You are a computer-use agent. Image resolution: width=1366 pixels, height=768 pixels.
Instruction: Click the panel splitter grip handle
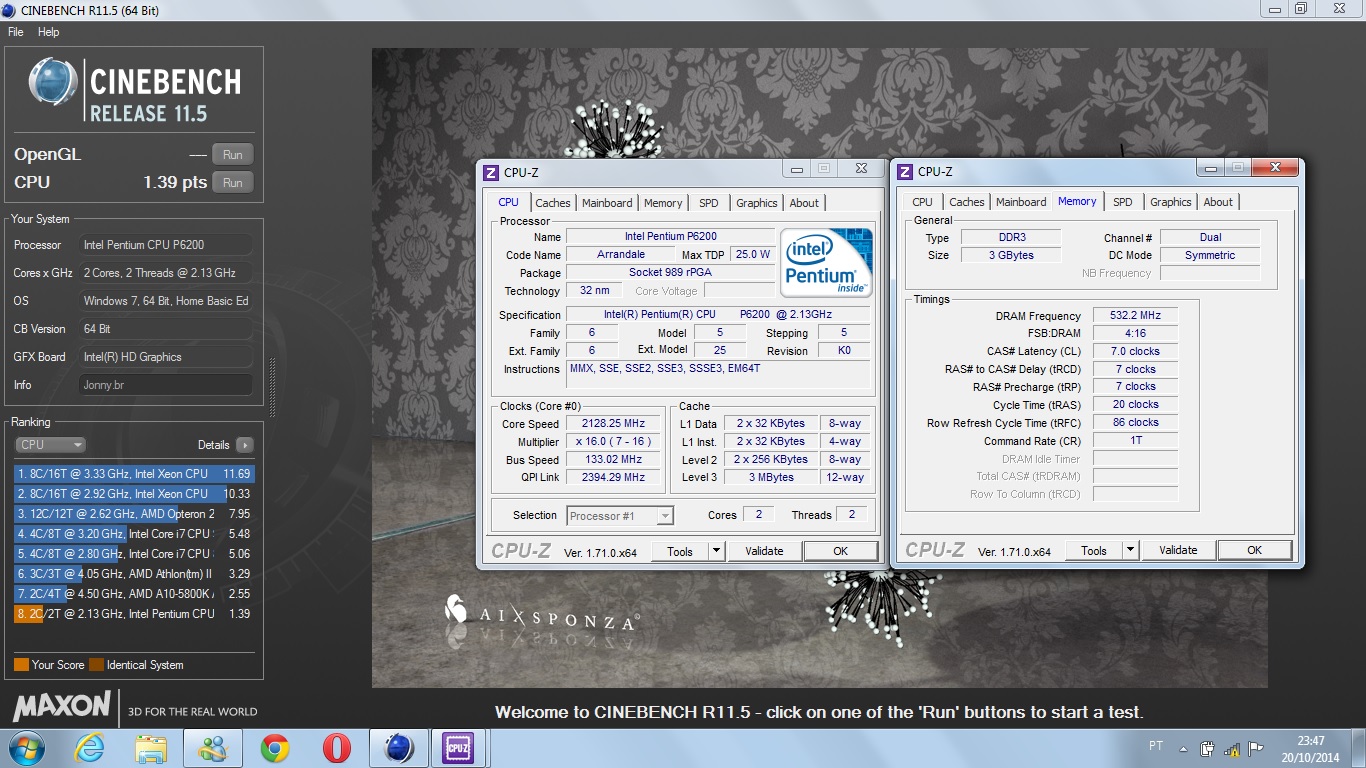[271, 388]
